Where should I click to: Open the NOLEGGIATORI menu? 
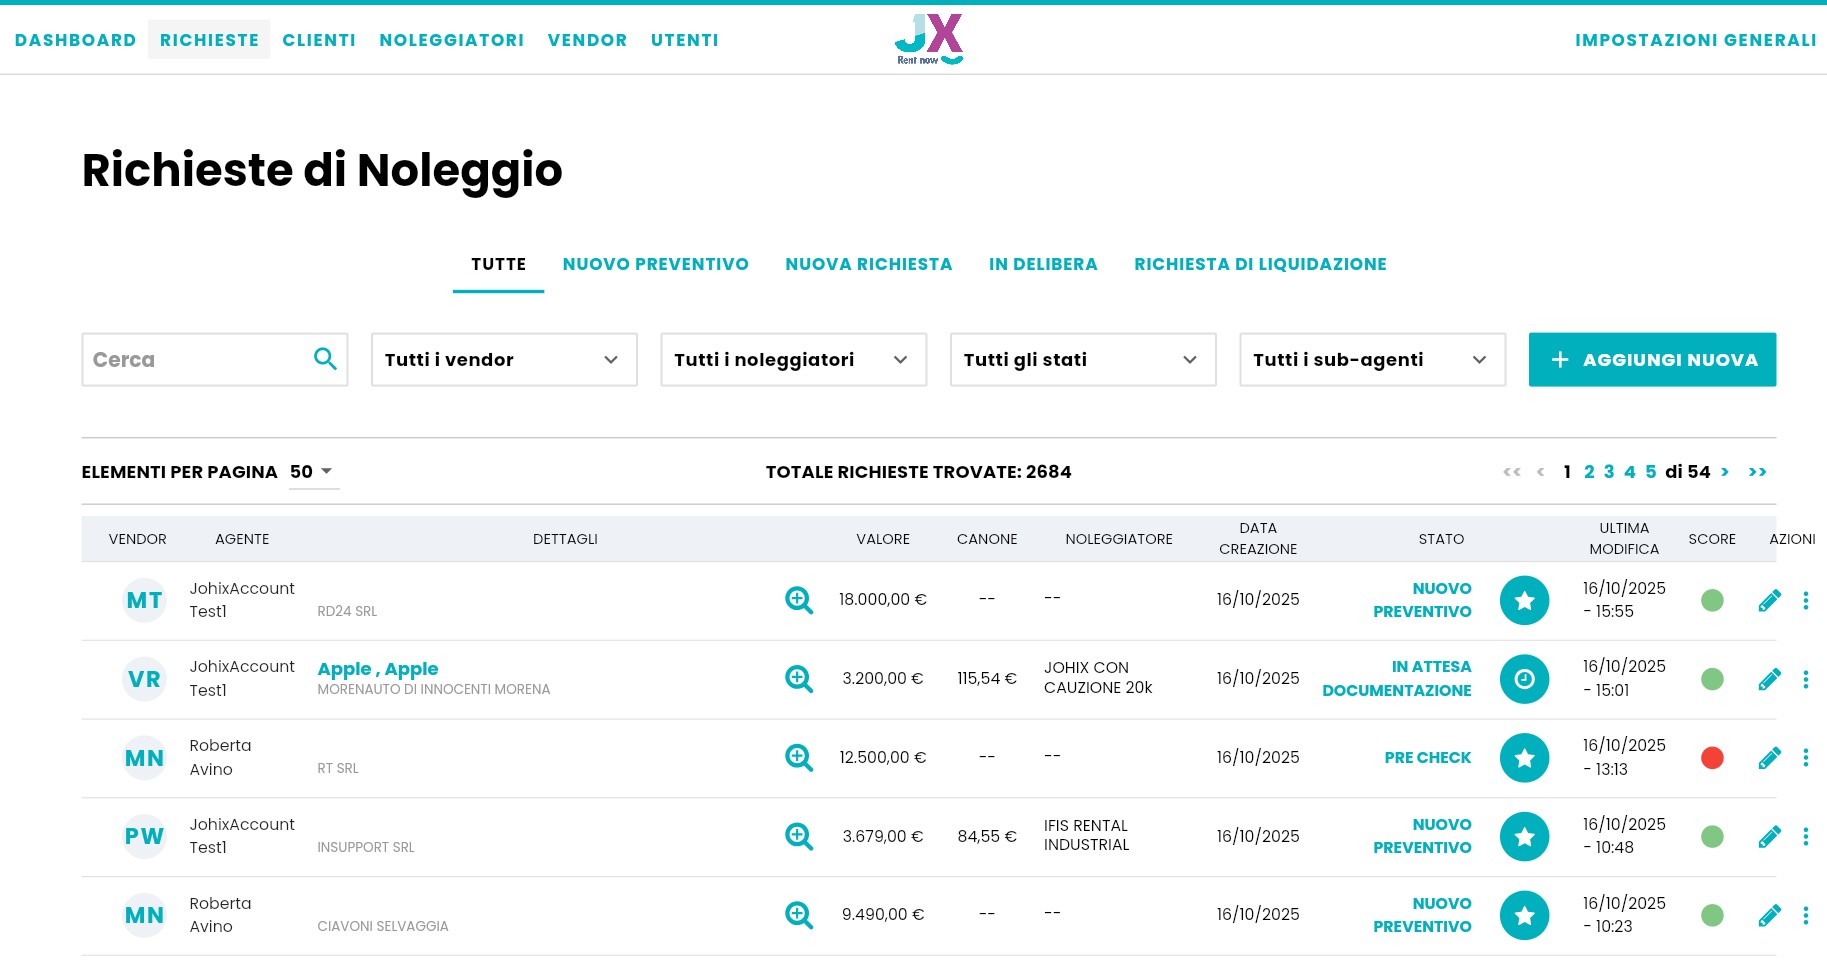[451, 40]
